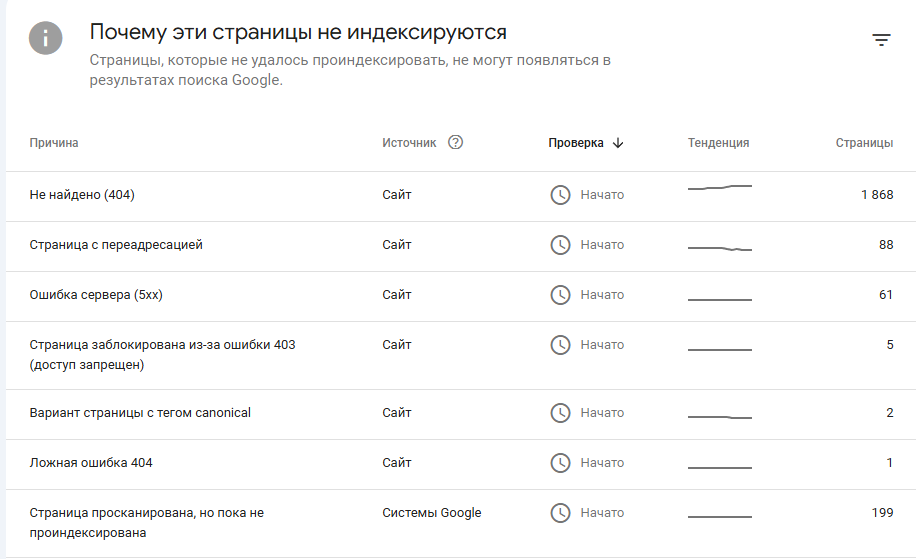916x559 pixels.
Task: Sort by the Проверка column arrow
Action: tap(618, 143)
